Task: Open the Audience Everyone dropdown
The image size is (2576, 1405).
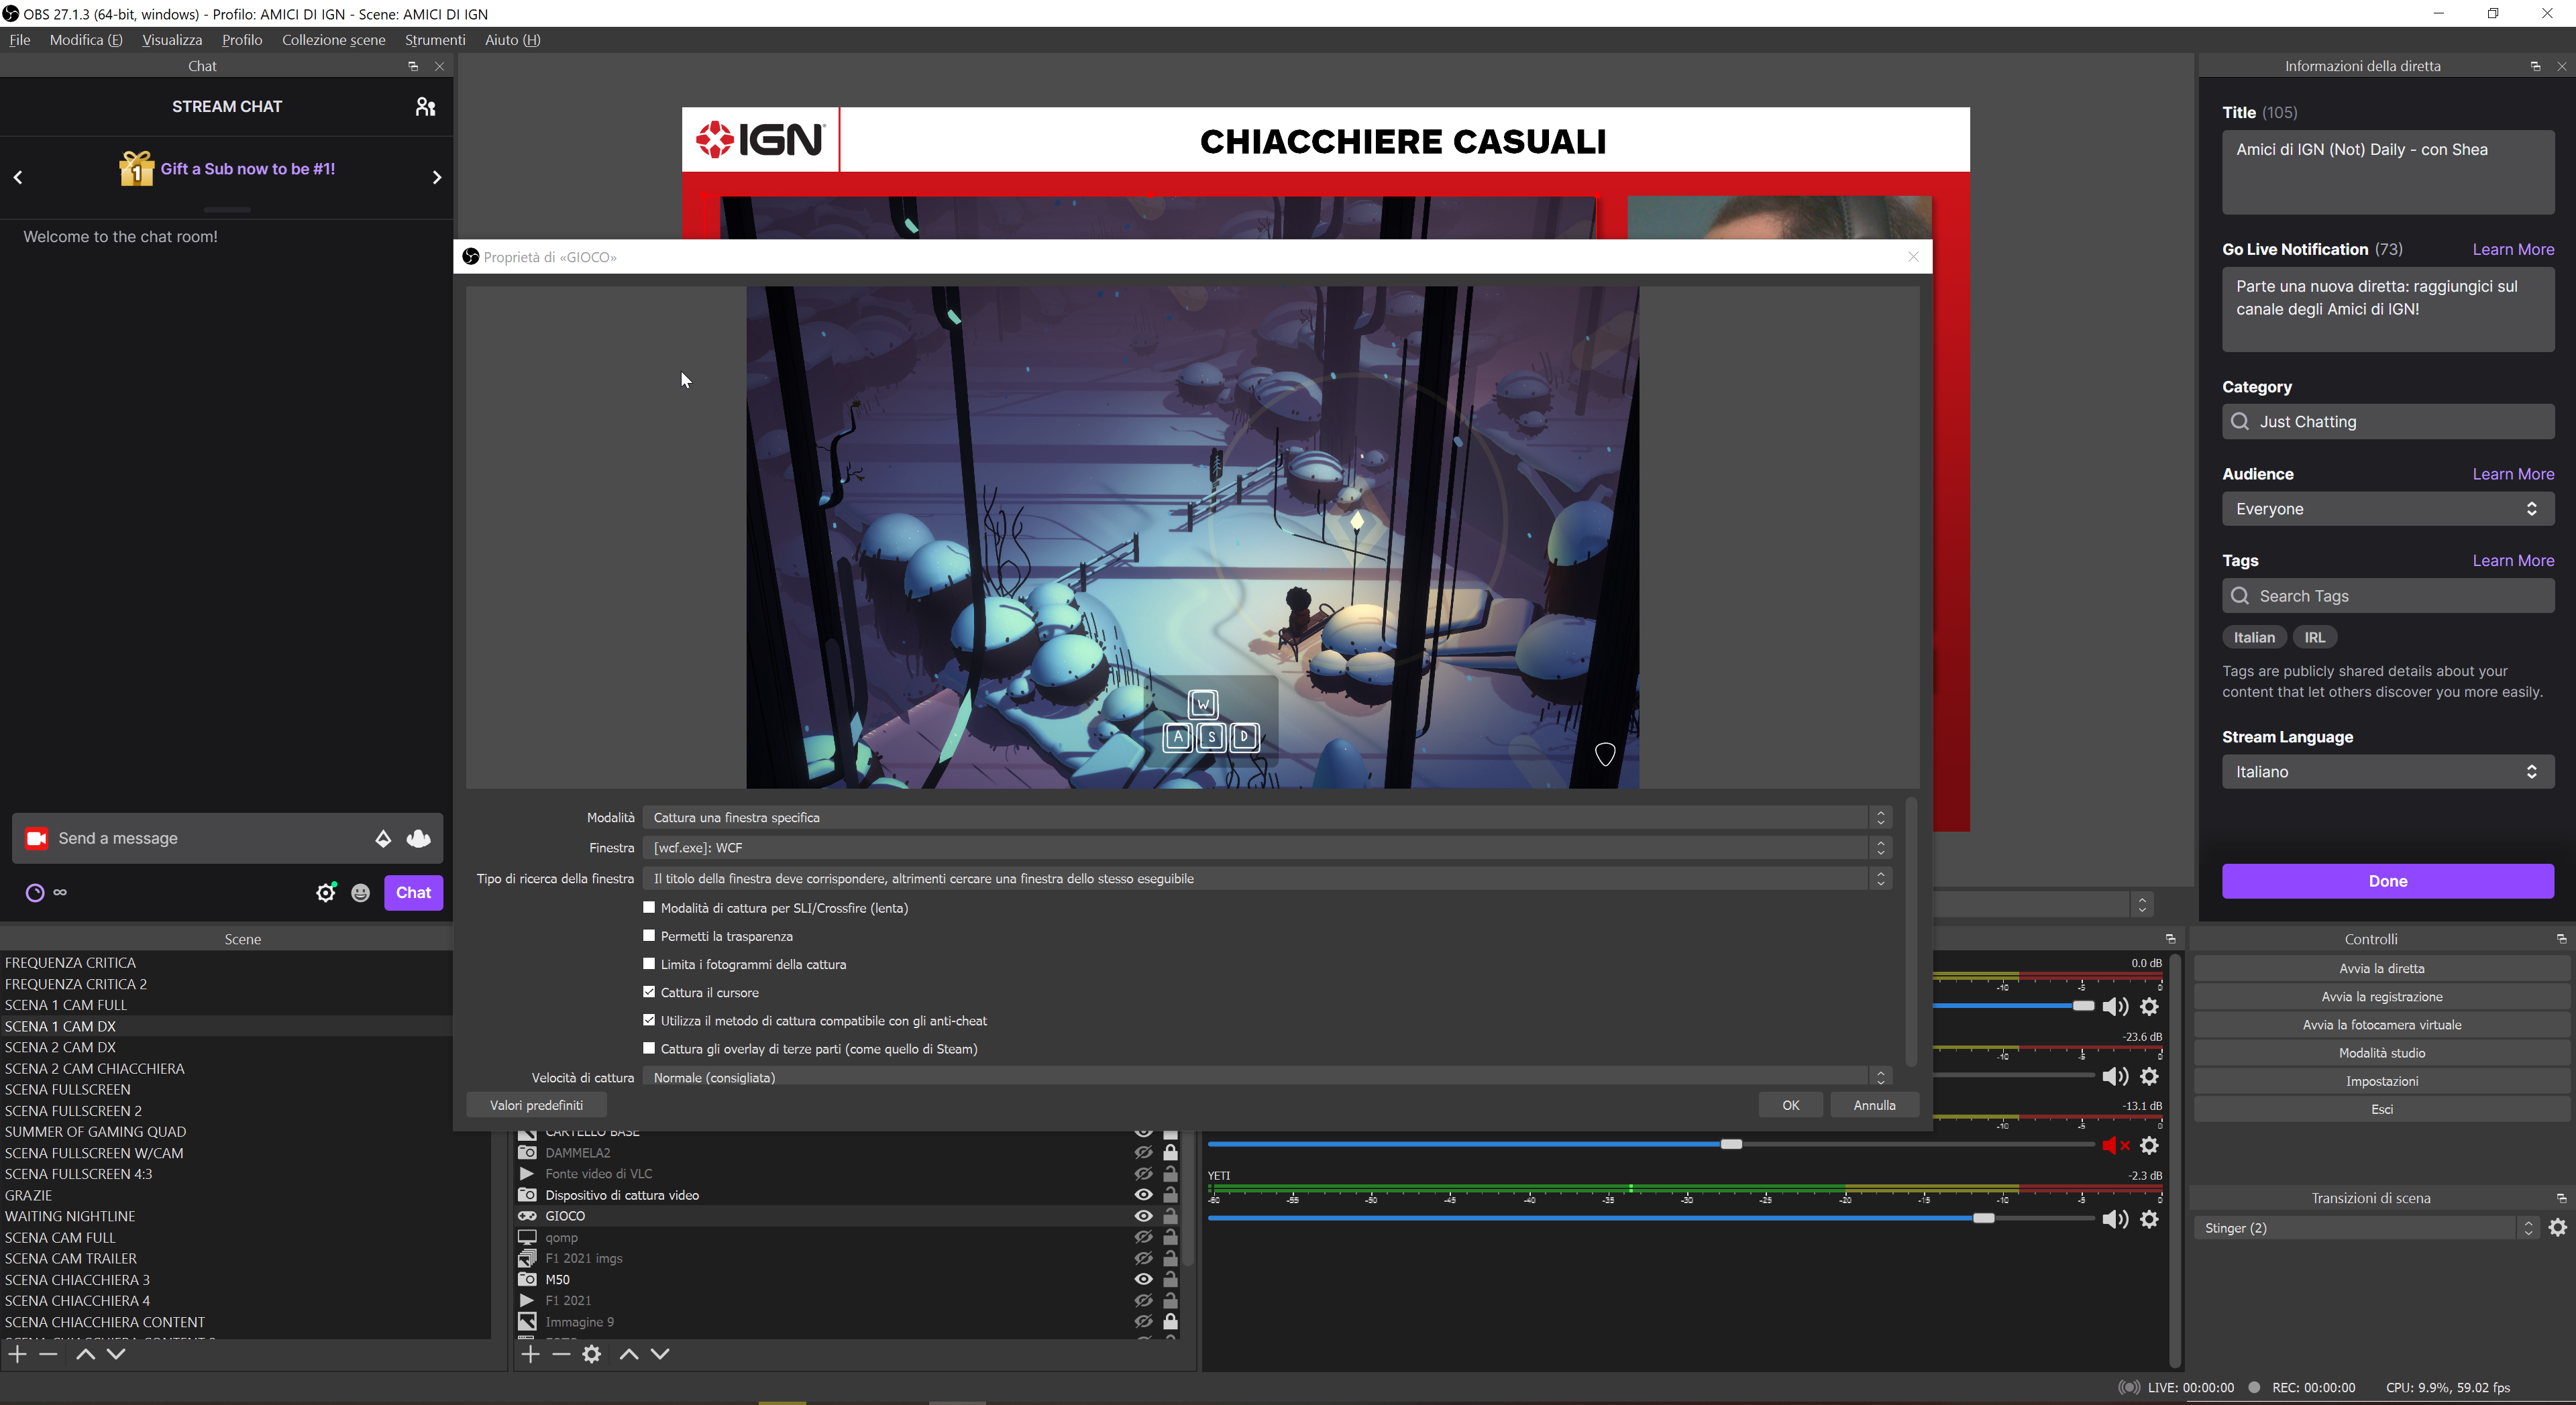Action: click(x=2387, y=508)
